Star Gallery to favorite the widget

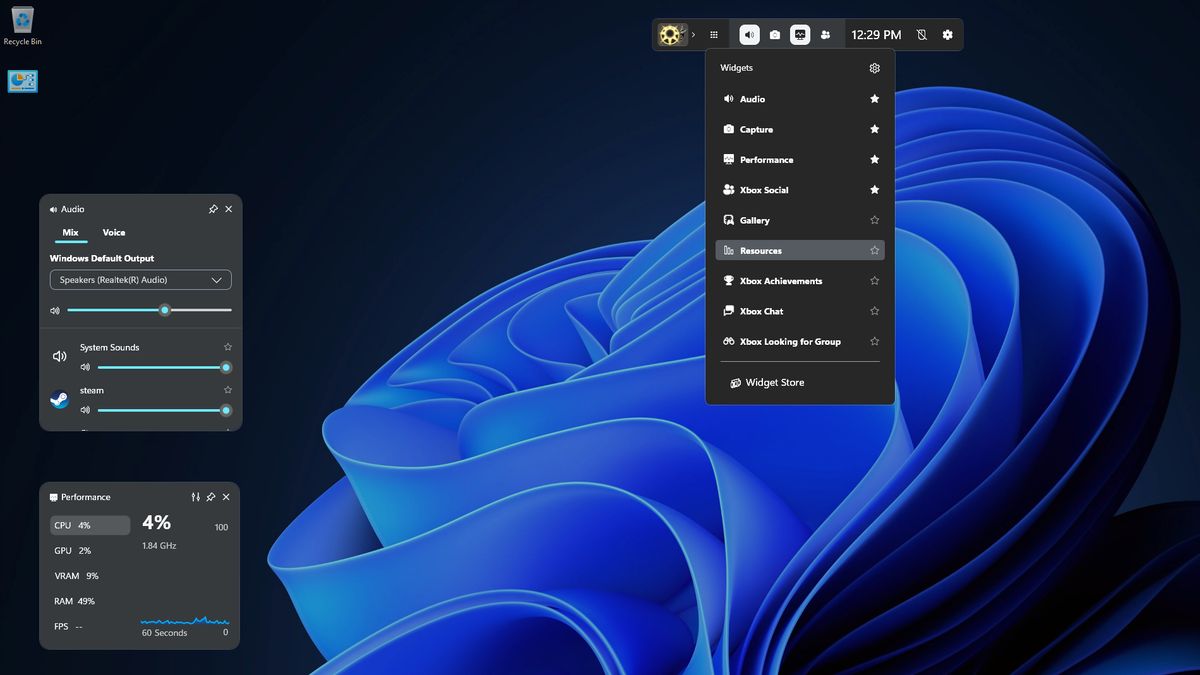pyautogui.click(x=874, y=220)
